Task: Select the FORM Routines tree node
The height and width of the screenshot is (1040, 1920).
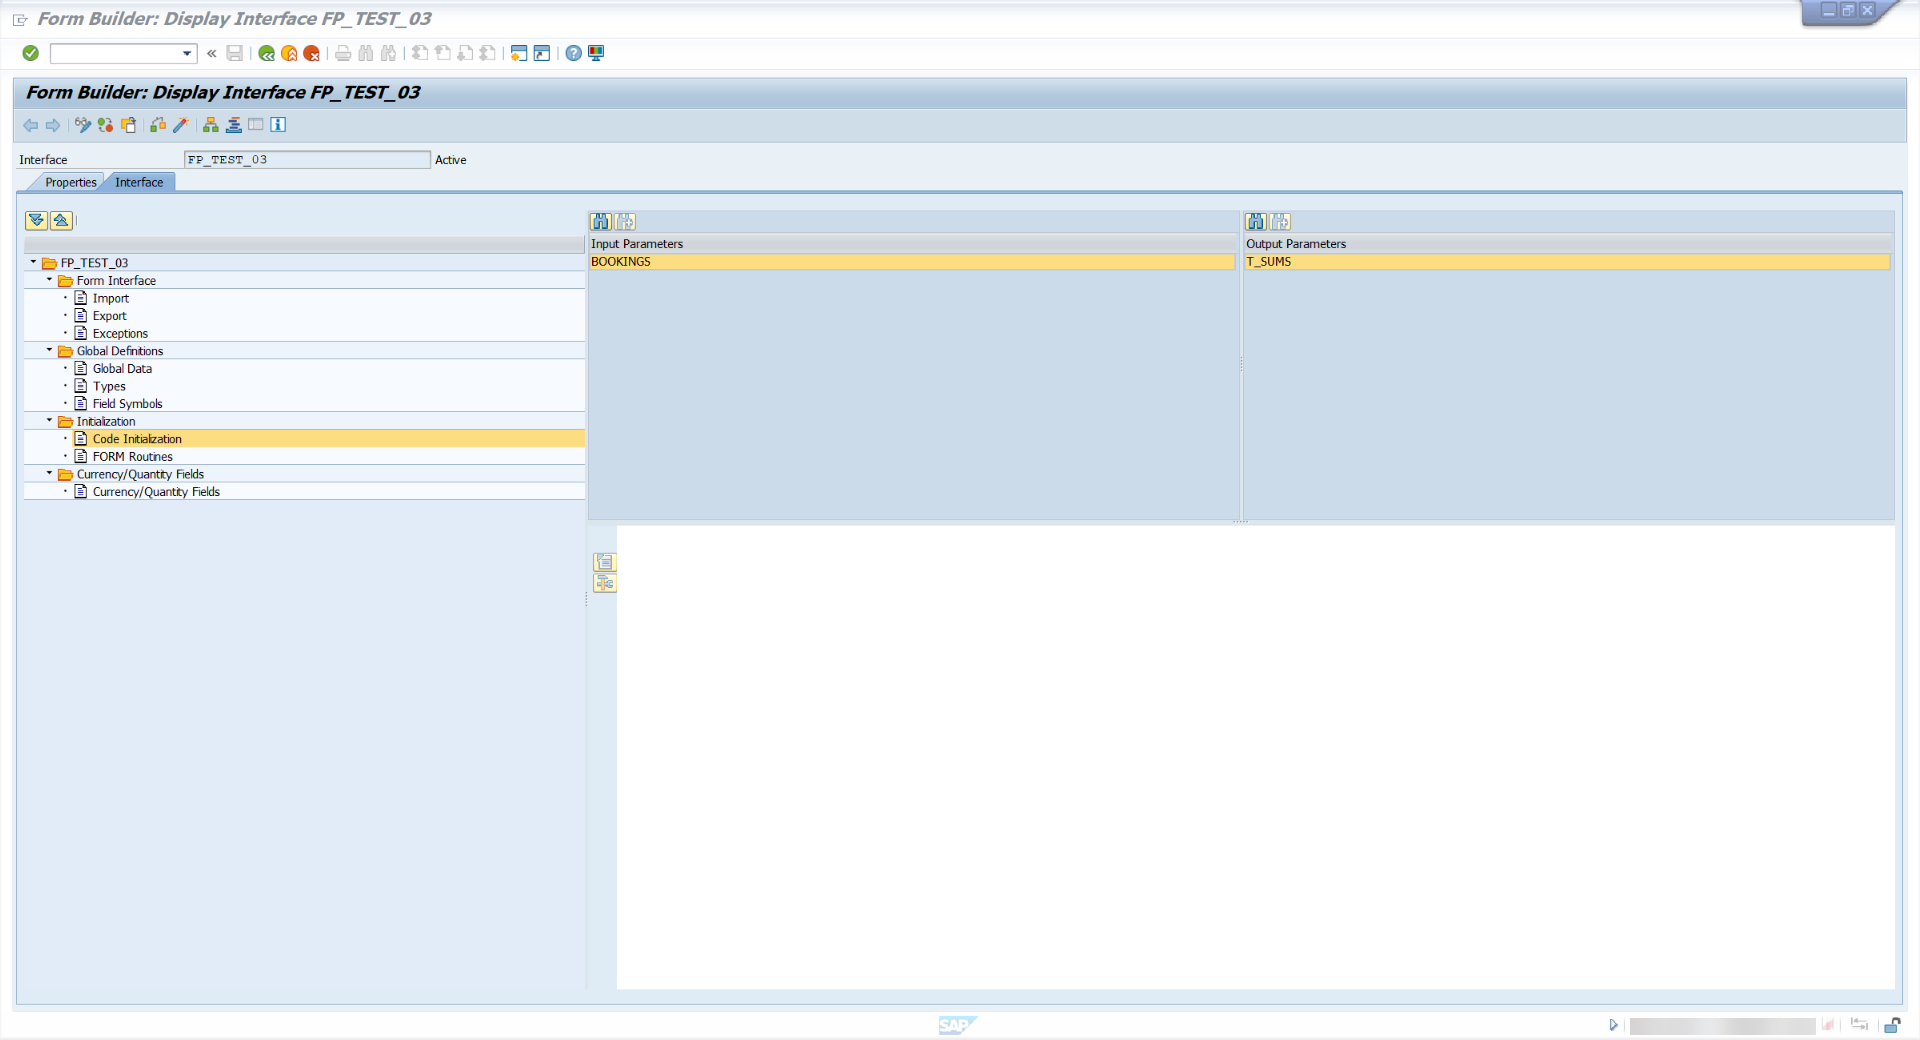Action: coord(132,457)
